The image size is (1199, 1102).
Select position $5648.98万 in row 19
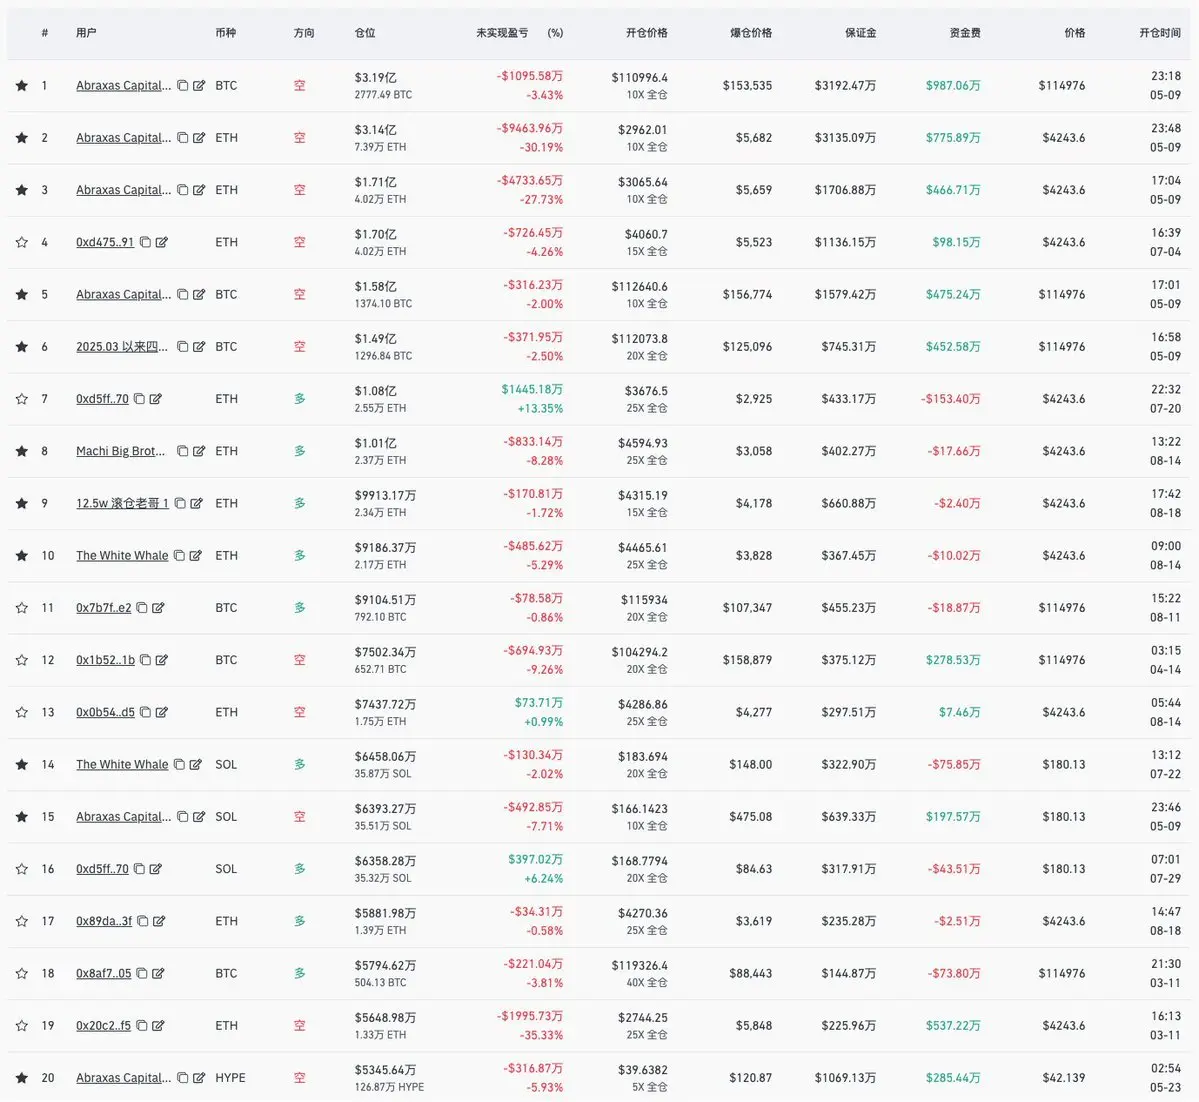pos(385,1019)
